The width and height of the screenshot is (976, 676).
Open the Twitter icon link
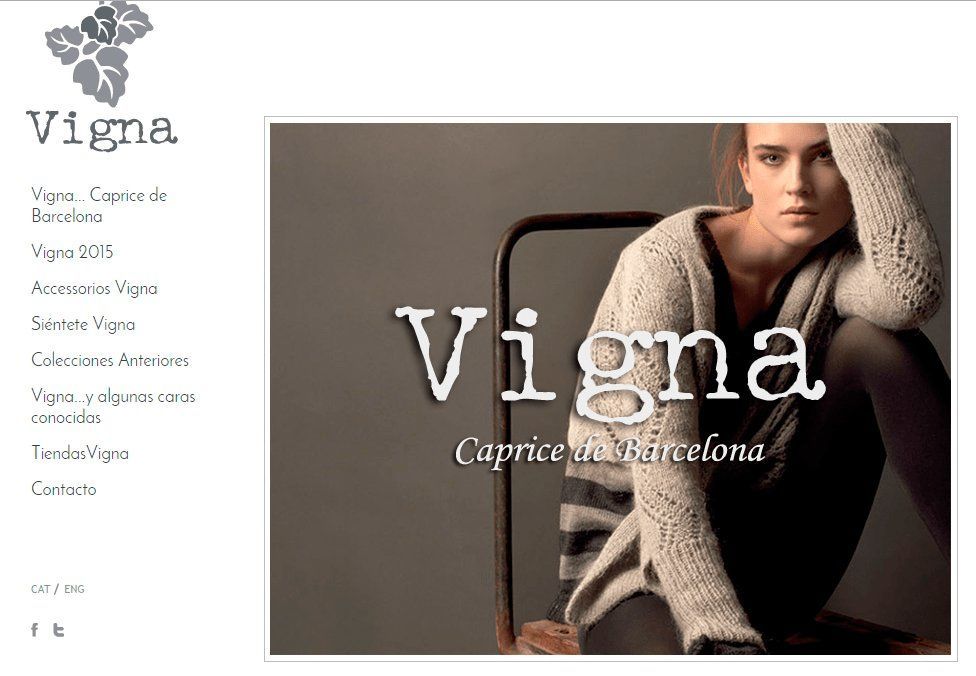click(x=59, y=630)
